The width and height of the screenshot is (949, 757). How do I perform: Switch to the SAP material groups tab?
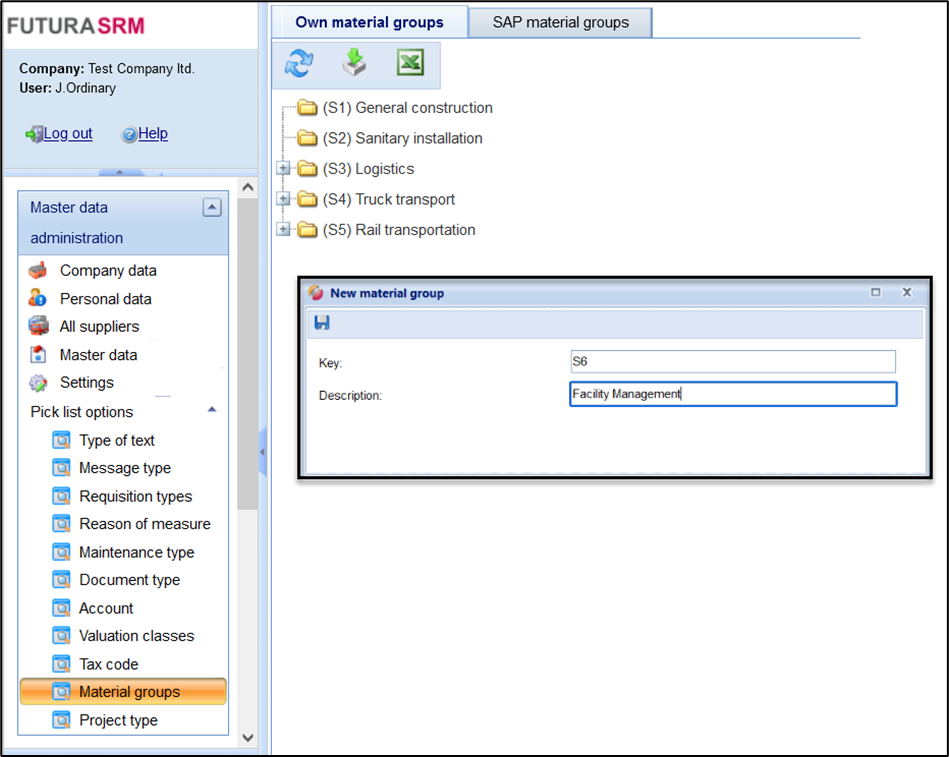click(x=560, y=22)
